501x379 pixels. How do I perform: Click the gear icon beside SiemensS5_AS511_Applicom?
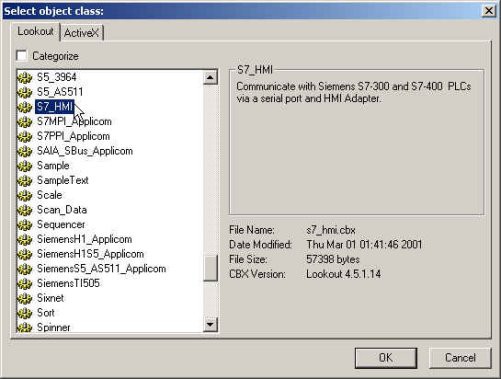[x=24, y=269]
